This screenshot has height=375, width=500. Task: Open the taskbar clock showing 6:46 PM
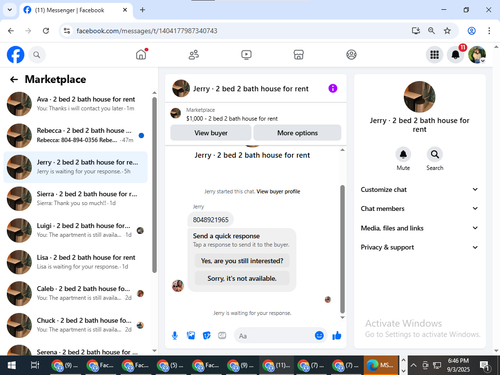pos(458,365)
